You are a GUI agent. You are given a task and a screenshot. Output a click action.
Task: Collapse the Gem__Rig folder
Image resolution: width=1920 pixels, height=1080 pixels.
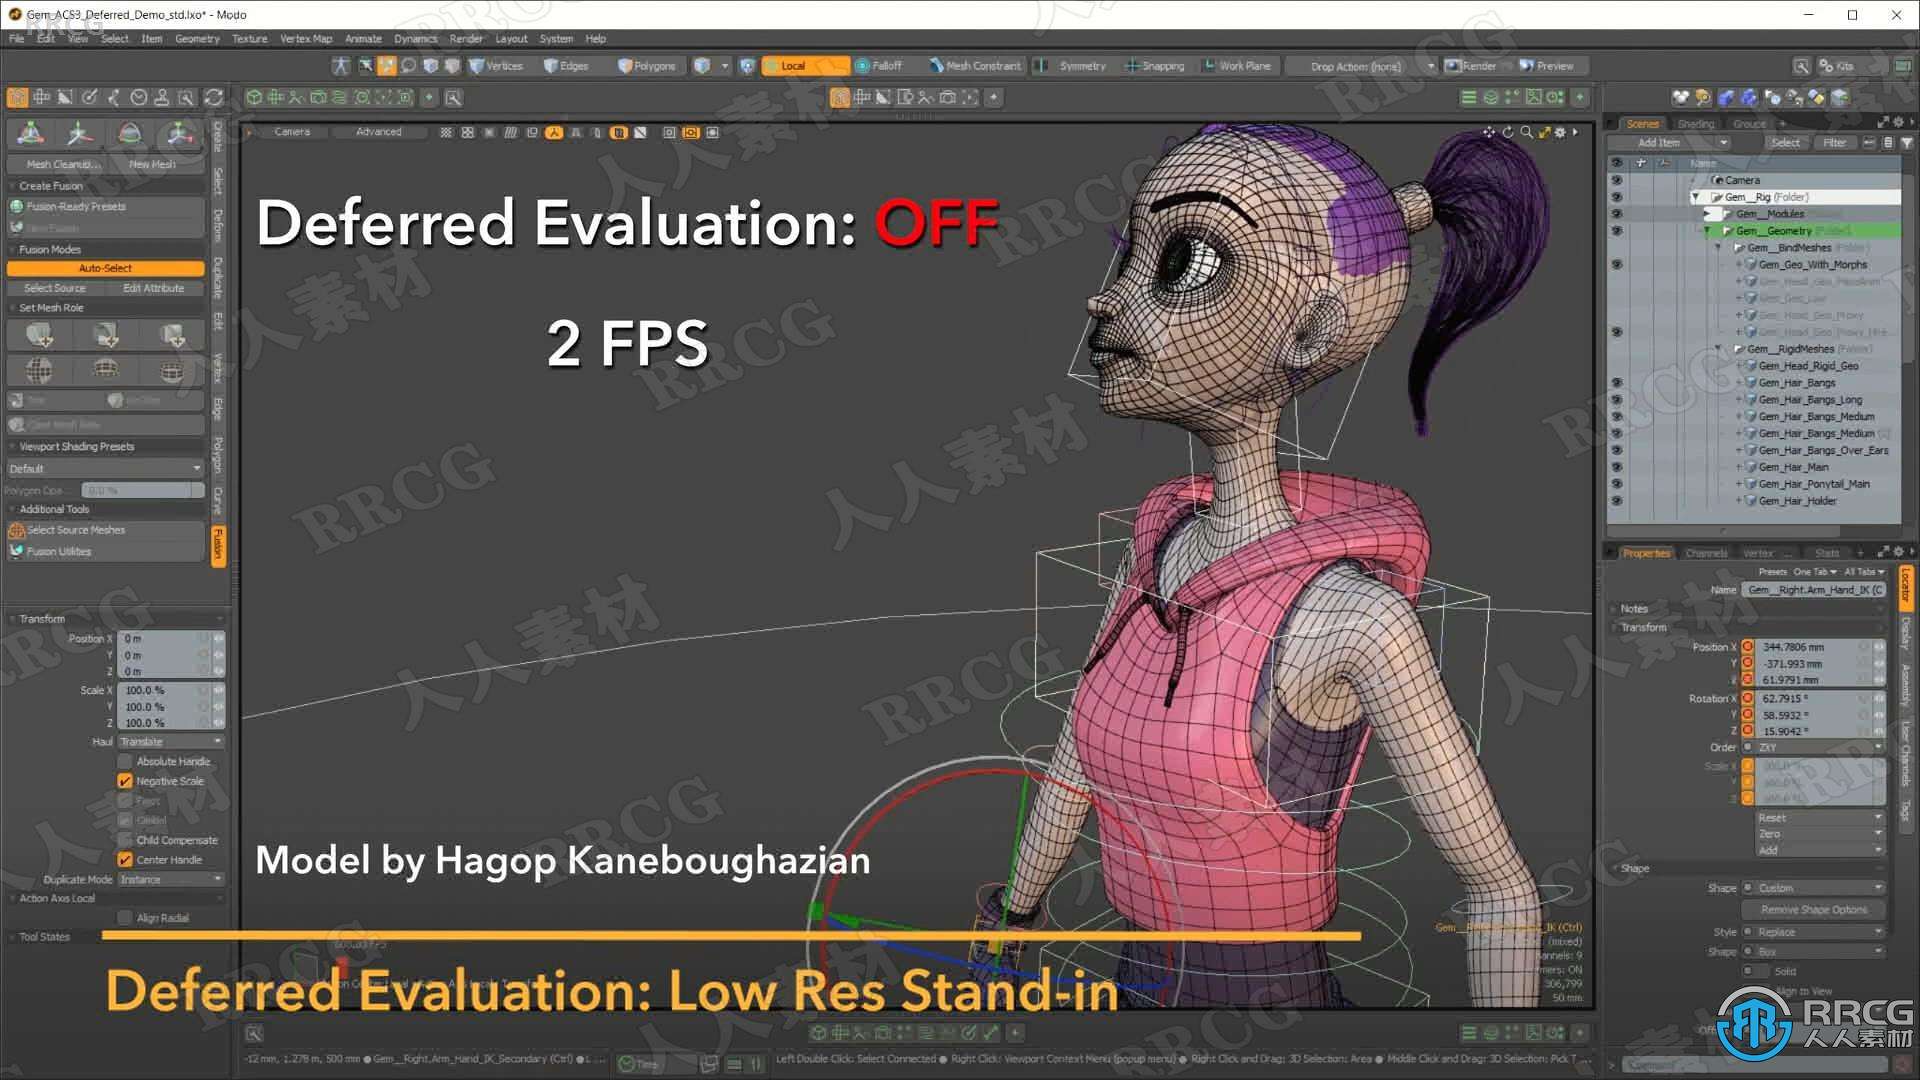click(x=1696, y=197)
